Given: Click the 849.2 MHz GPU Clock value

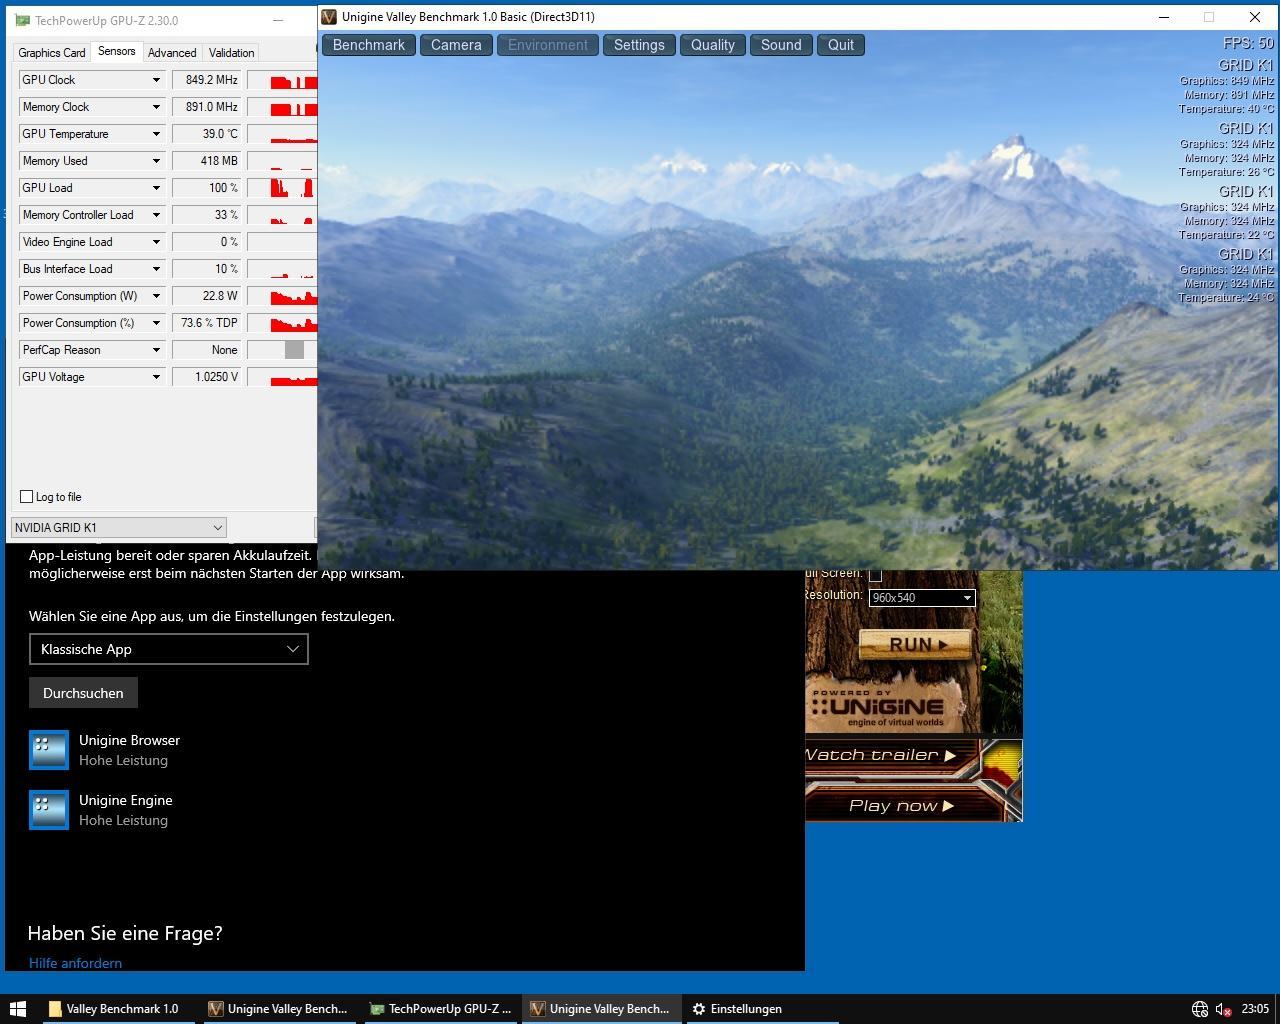Looking at the screenshot, I should pyautogui.click(x=207, y=80).
